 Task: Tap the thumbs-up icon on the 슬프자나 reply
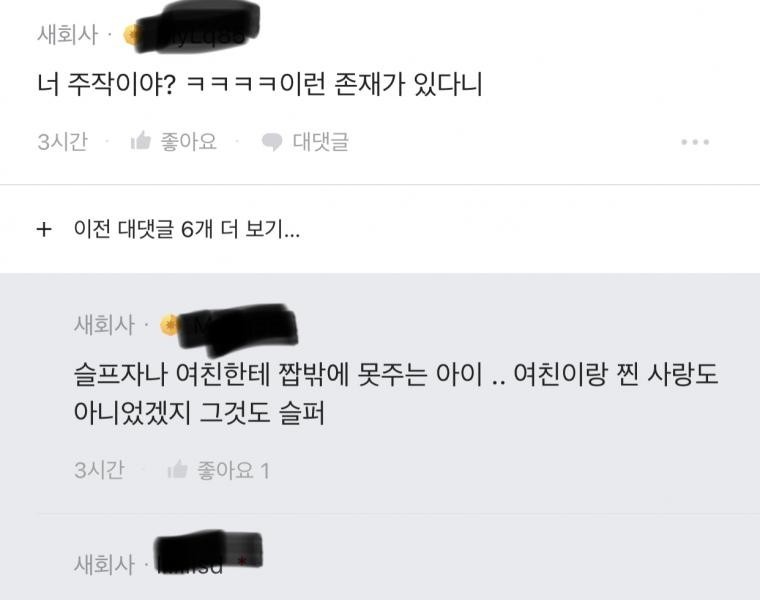point(177,470)
